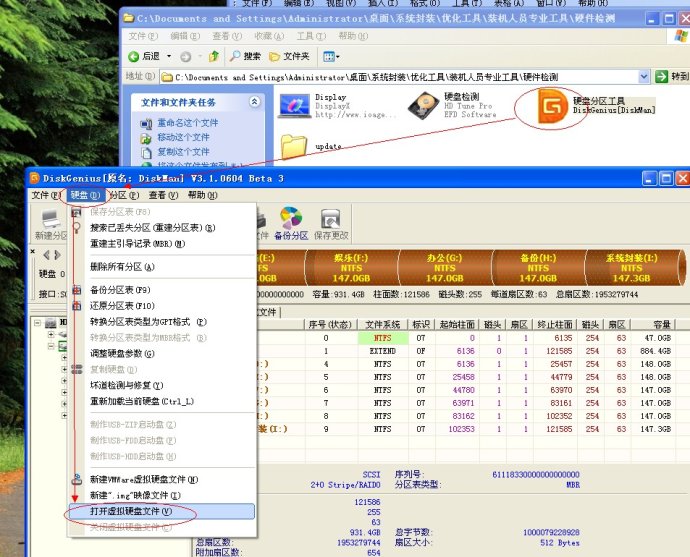
Task: Open DiskGenius 帮助(H) menu
Action: [202, 195]
